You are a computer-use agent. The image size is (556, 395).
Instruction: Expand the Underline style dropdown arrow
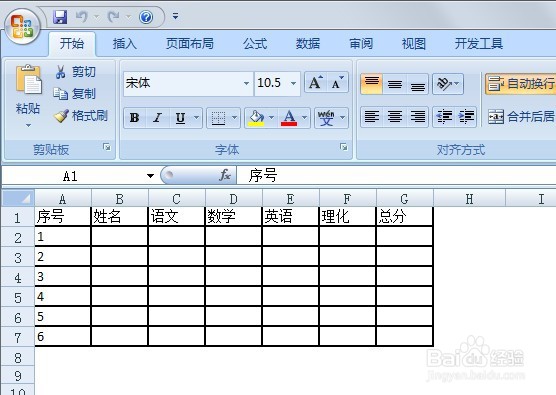pyautogui.click(x=197, y=117)
